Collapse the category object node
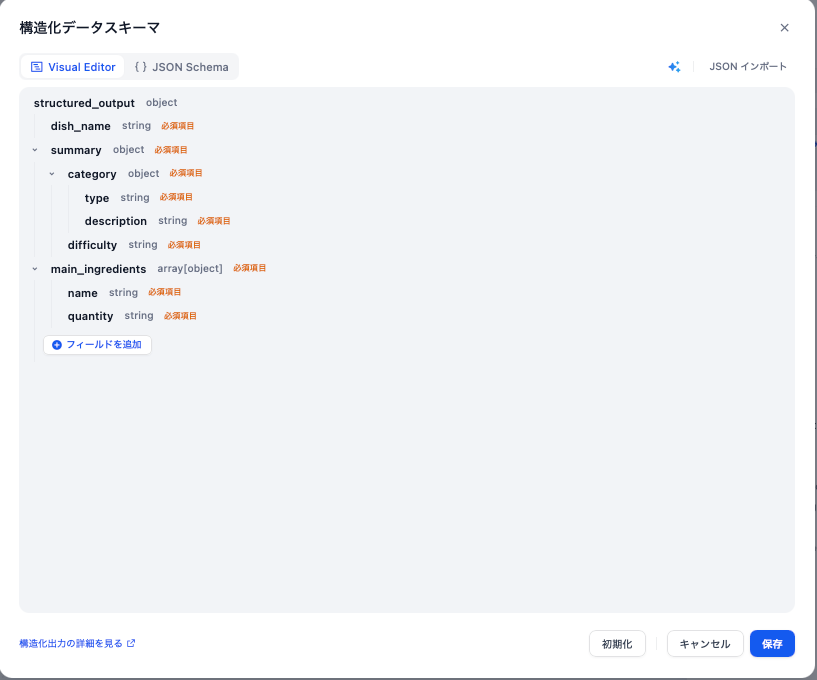817x680 pixels. pyautogui.click(x=52, y=174)
